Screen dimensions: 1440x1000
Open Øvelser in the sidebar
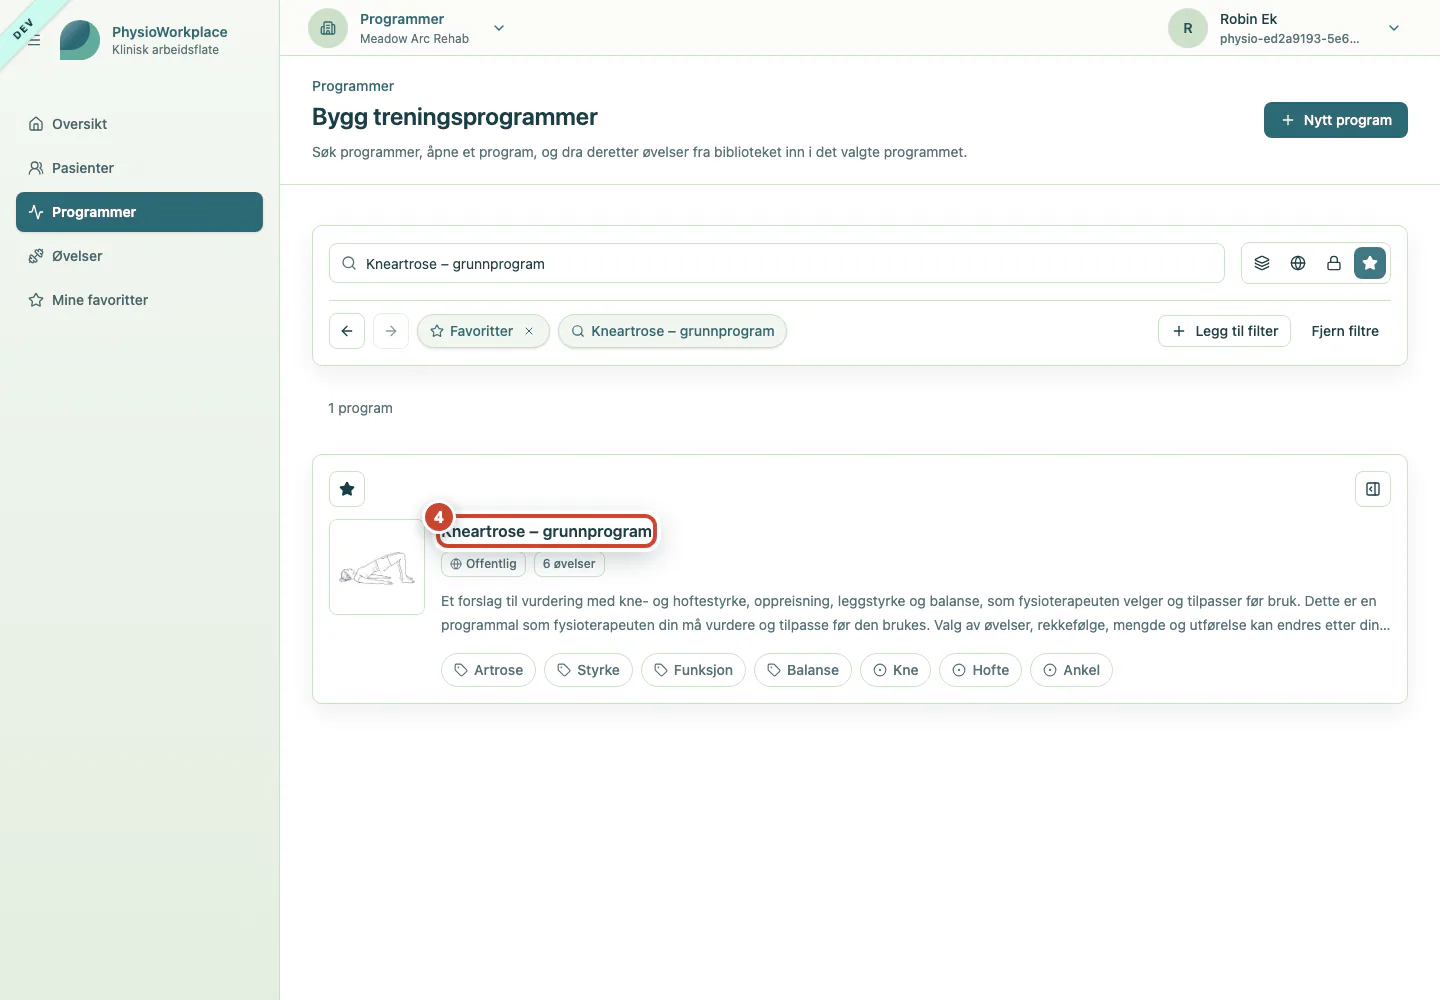click(139, 256)
